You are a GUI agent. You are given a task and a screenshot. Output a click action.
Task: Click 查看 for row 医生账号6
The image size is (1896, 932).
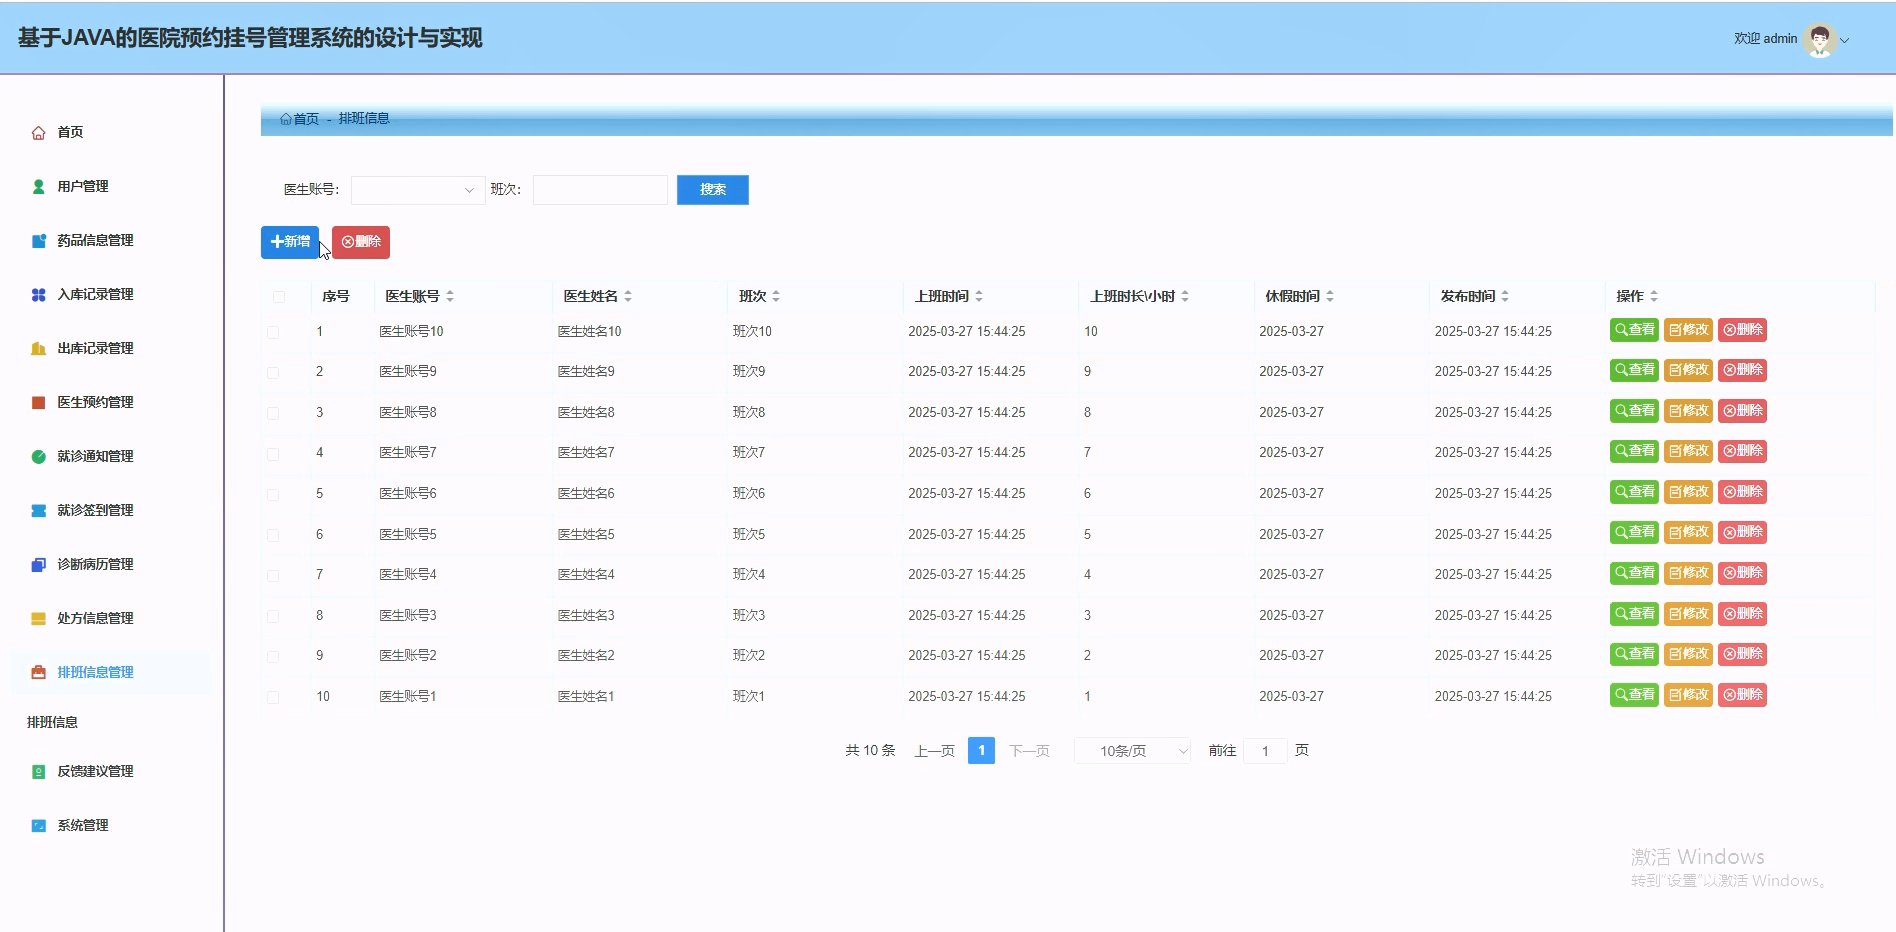coord(1635,492)
